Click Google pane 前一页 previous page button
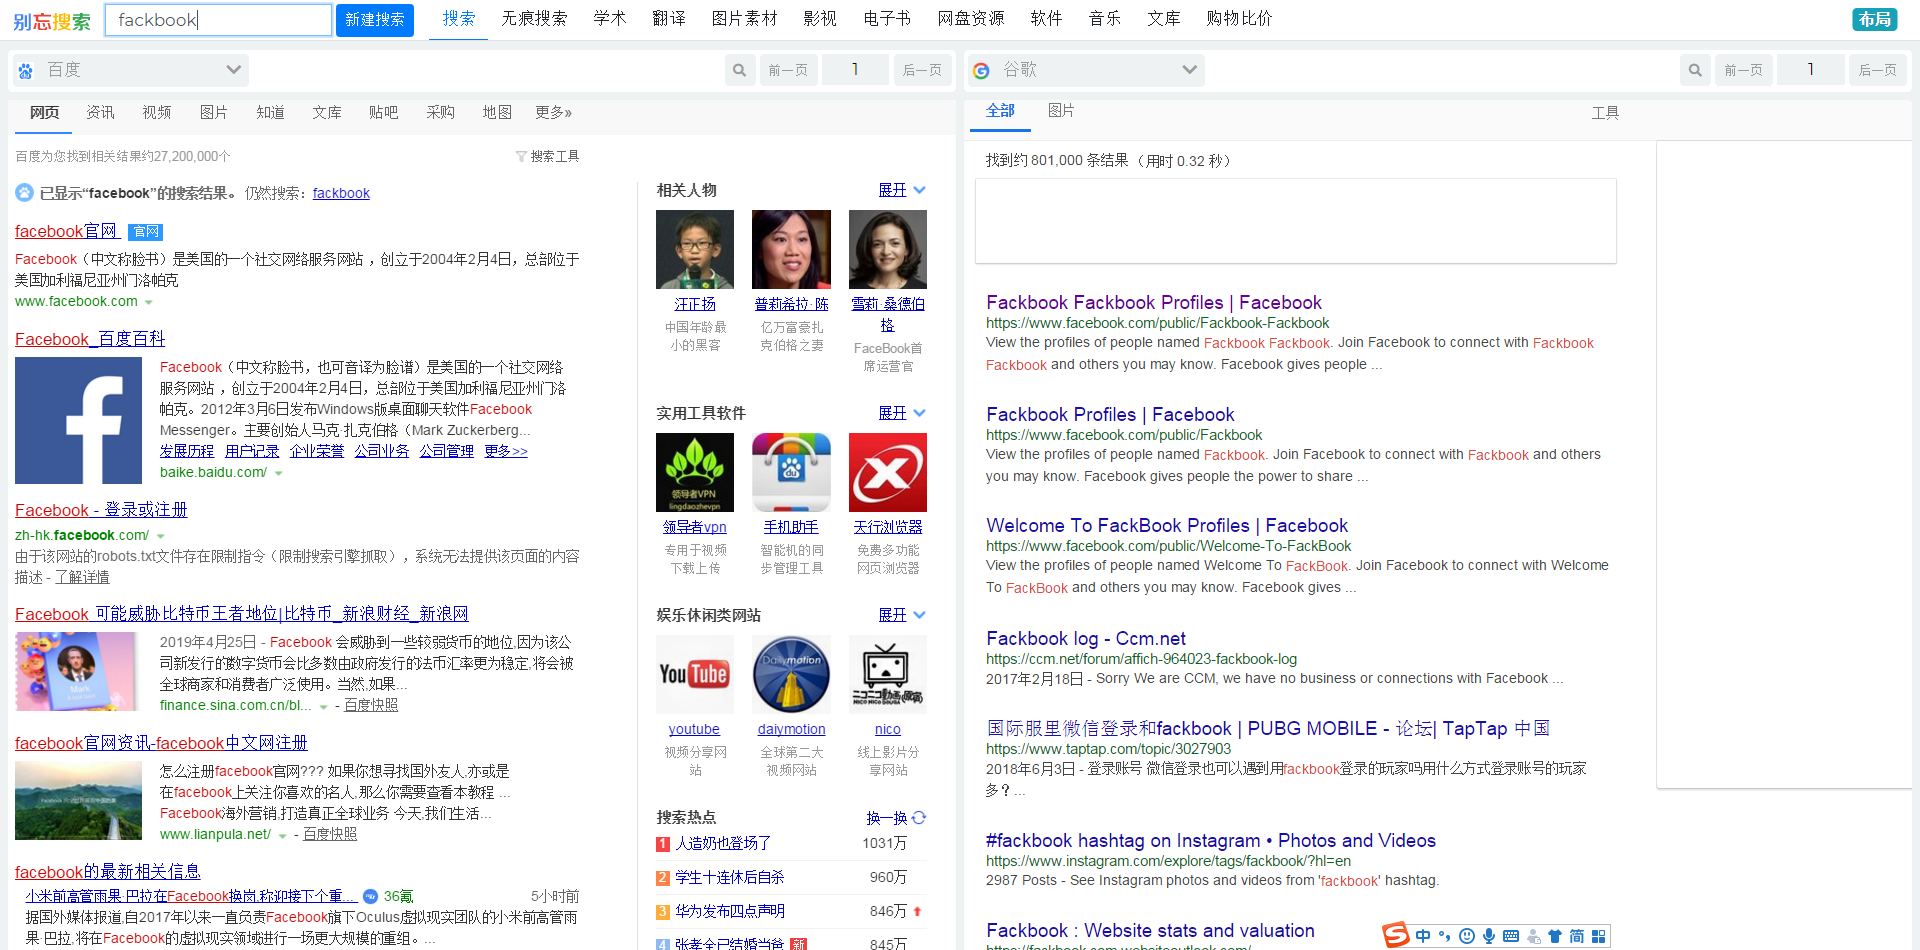This screenshot has height=950, width=1920. [1744, 70]
